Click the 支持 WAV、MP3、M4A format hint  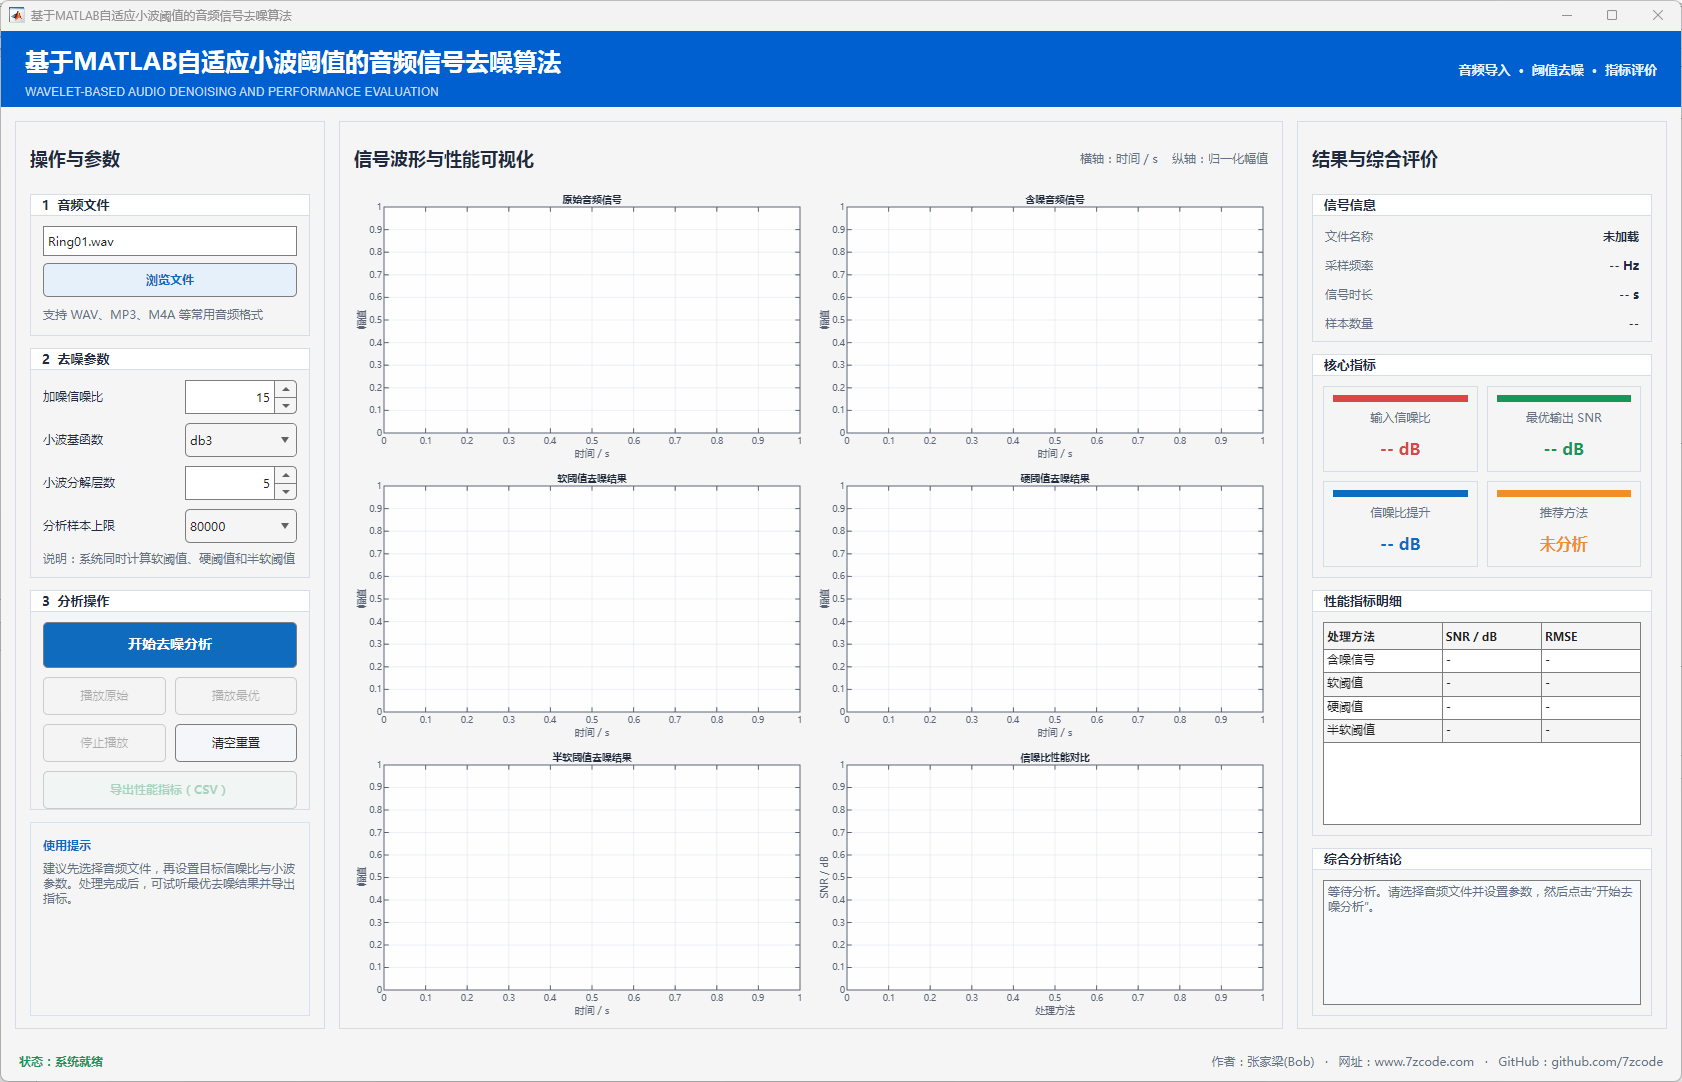tap(153, 315)
